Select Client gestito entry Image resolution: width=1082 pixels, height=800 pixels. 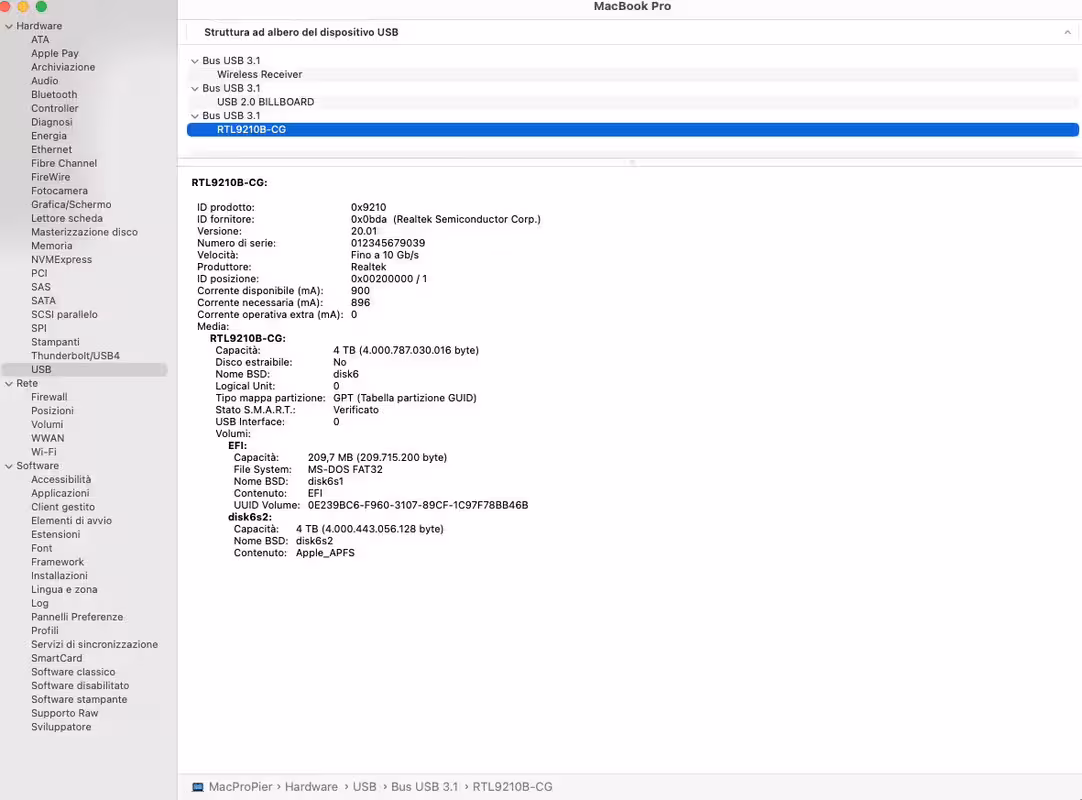pos(63,507)
